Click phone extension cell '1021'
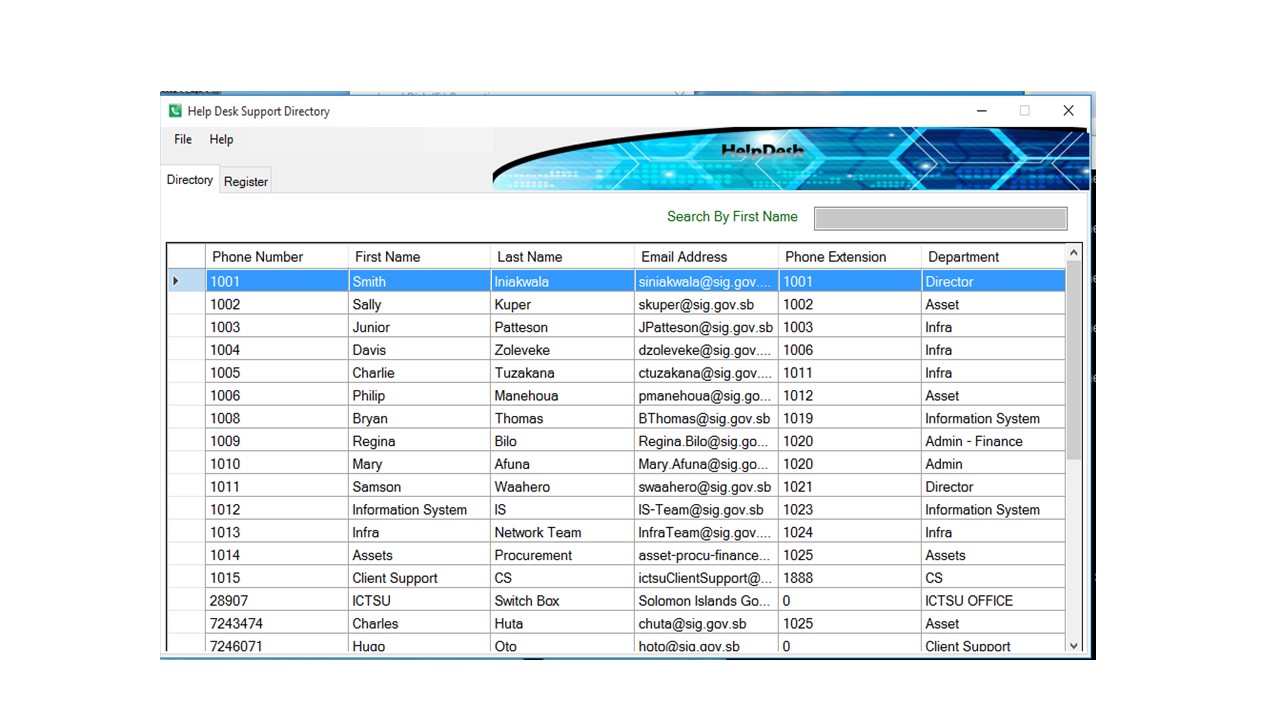The image size is (1280, 720). 850,487
